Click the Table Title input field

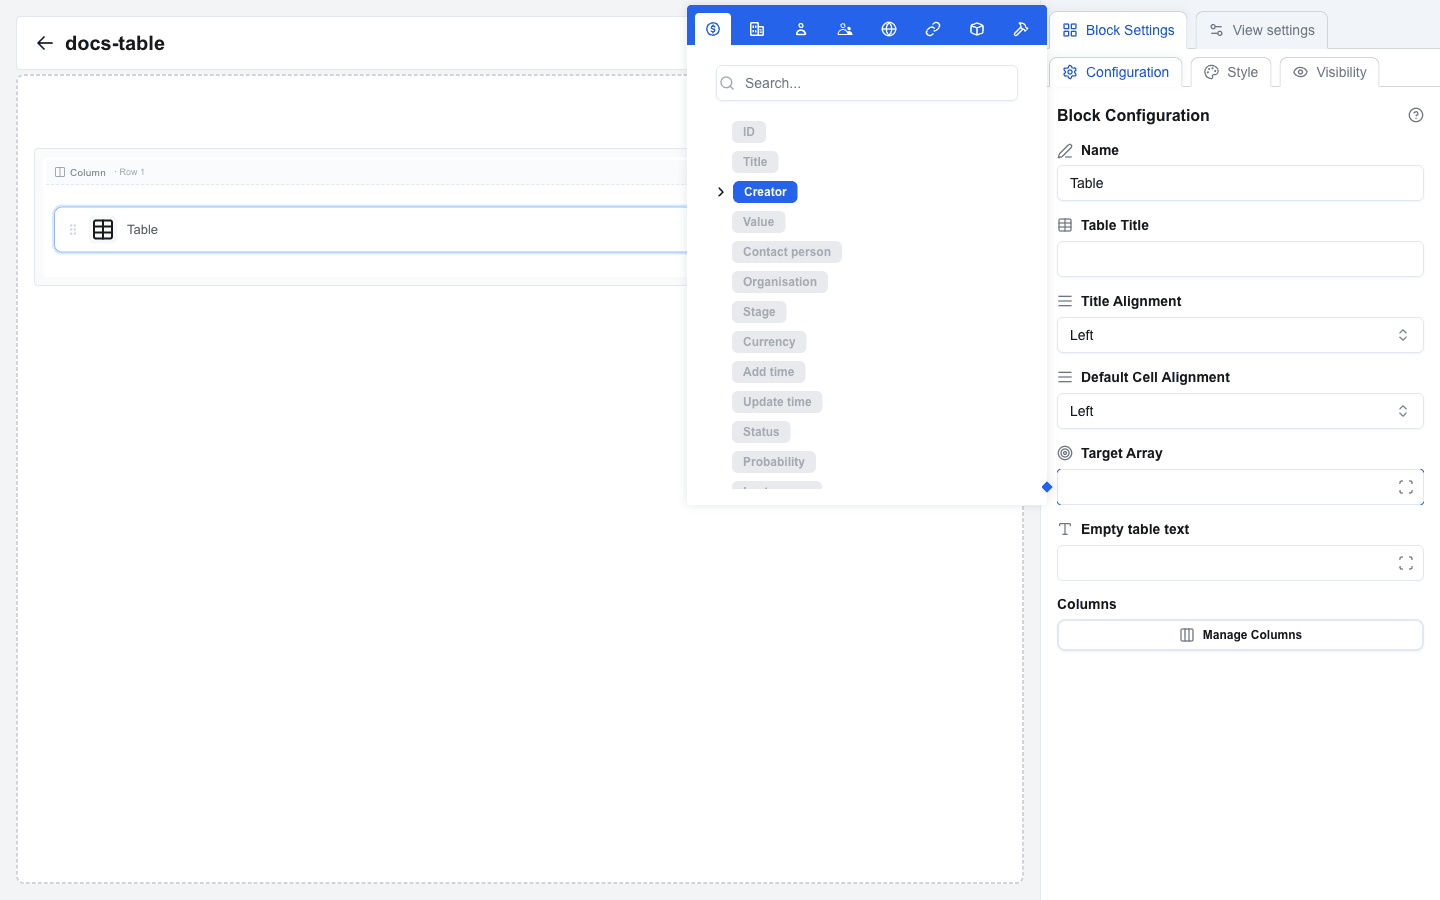point(1240,259)
